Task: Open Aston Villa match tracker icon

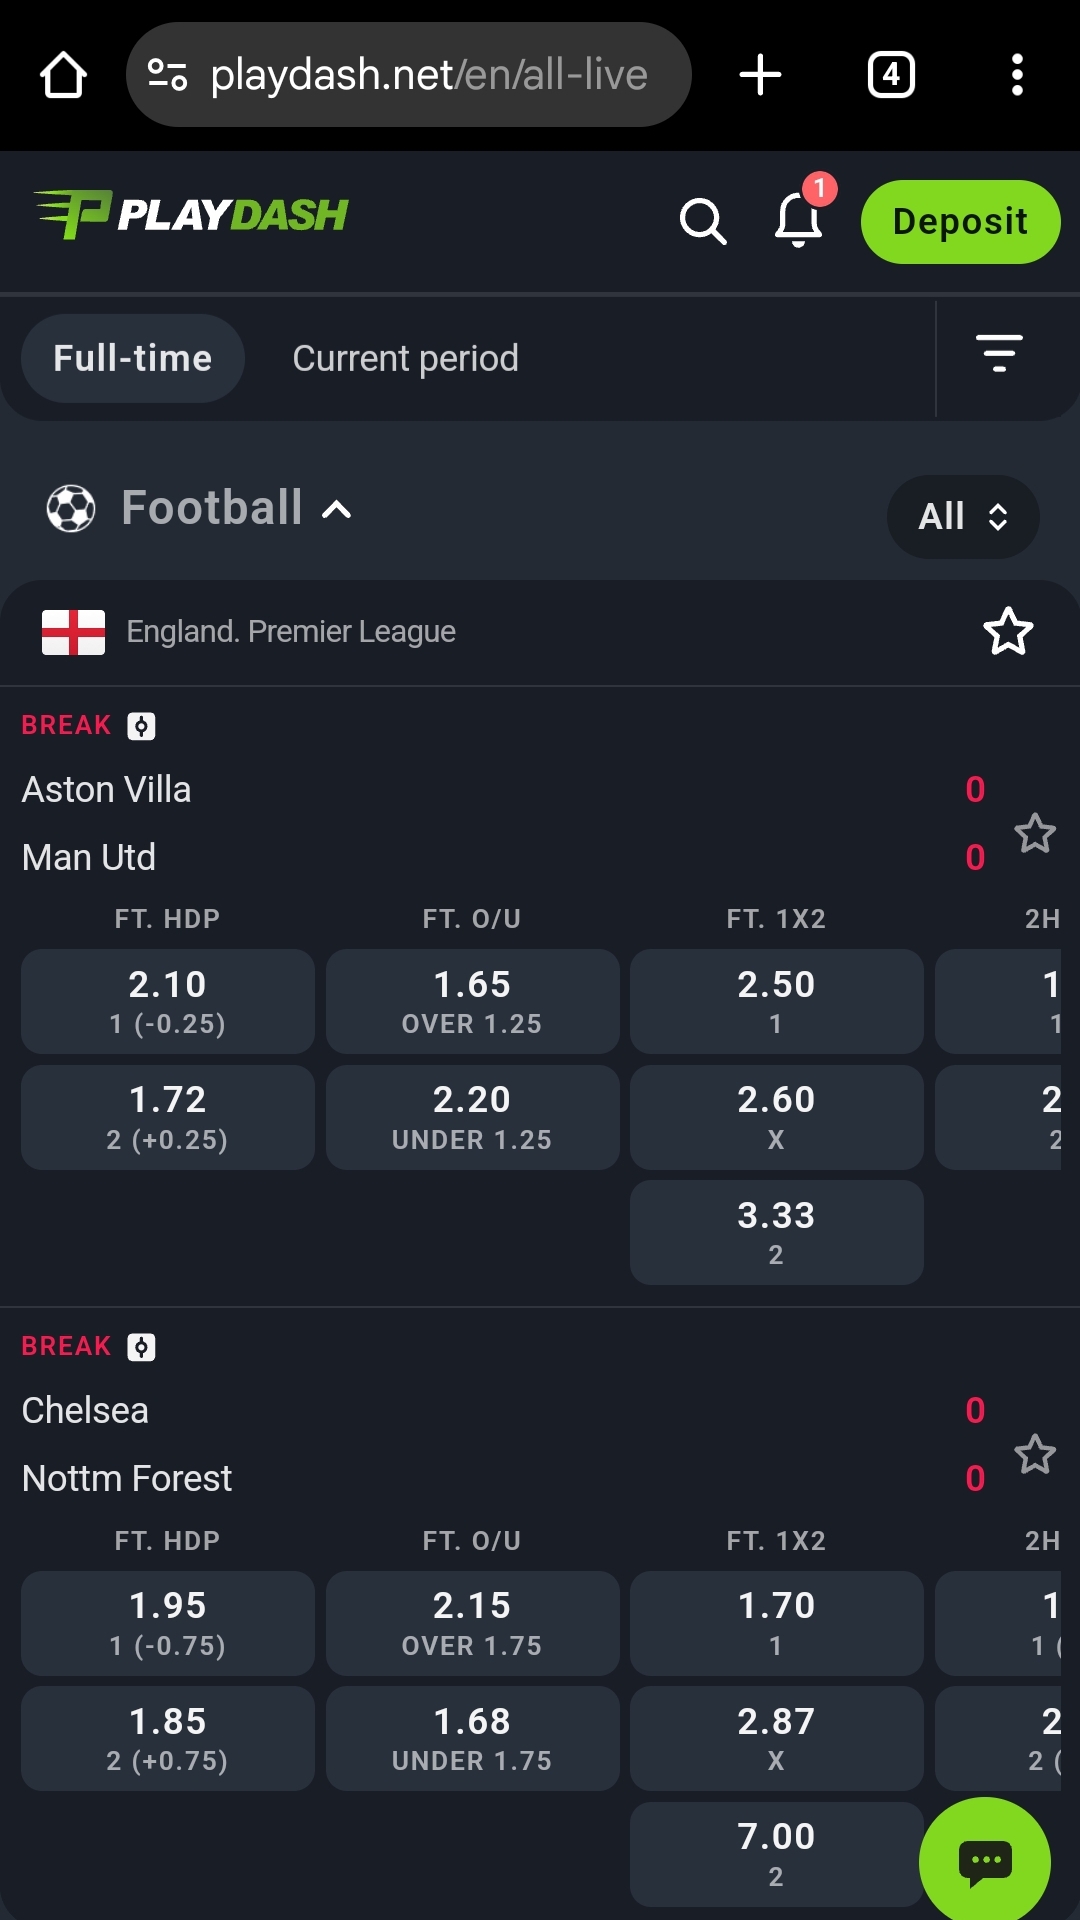Action: pos(141,726)
